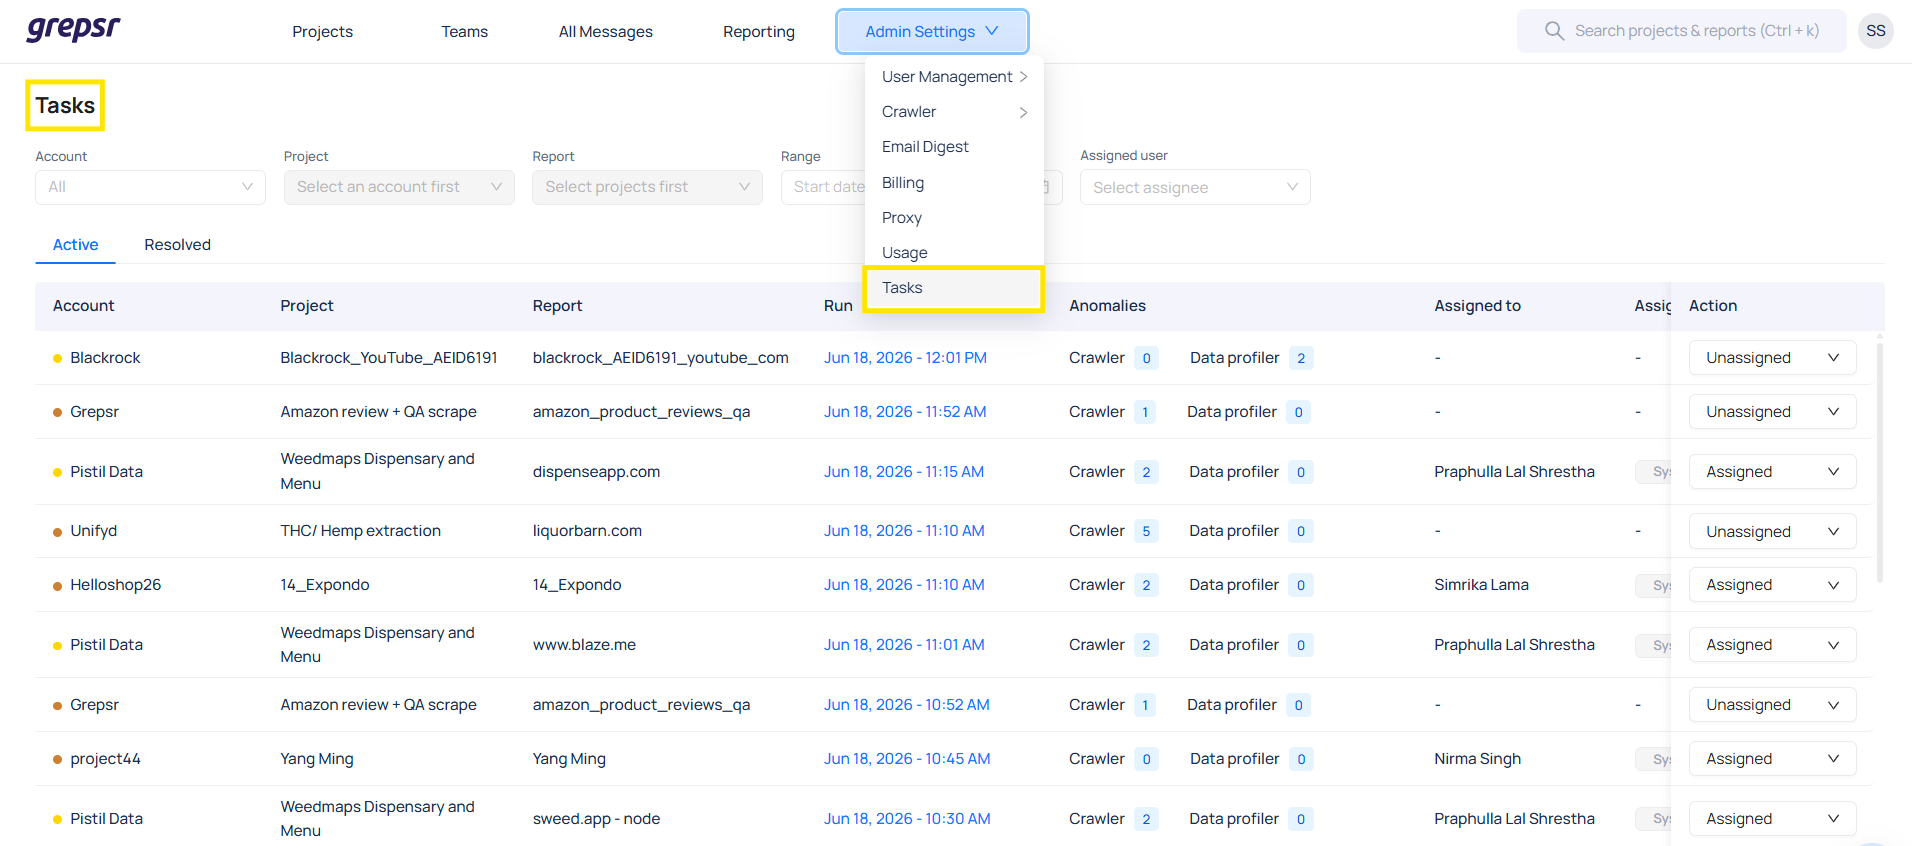The width and height of the screenshot is (1912, 846).
Task: Expand the Crawler submenu arrow
Action: pos(1023,112)
